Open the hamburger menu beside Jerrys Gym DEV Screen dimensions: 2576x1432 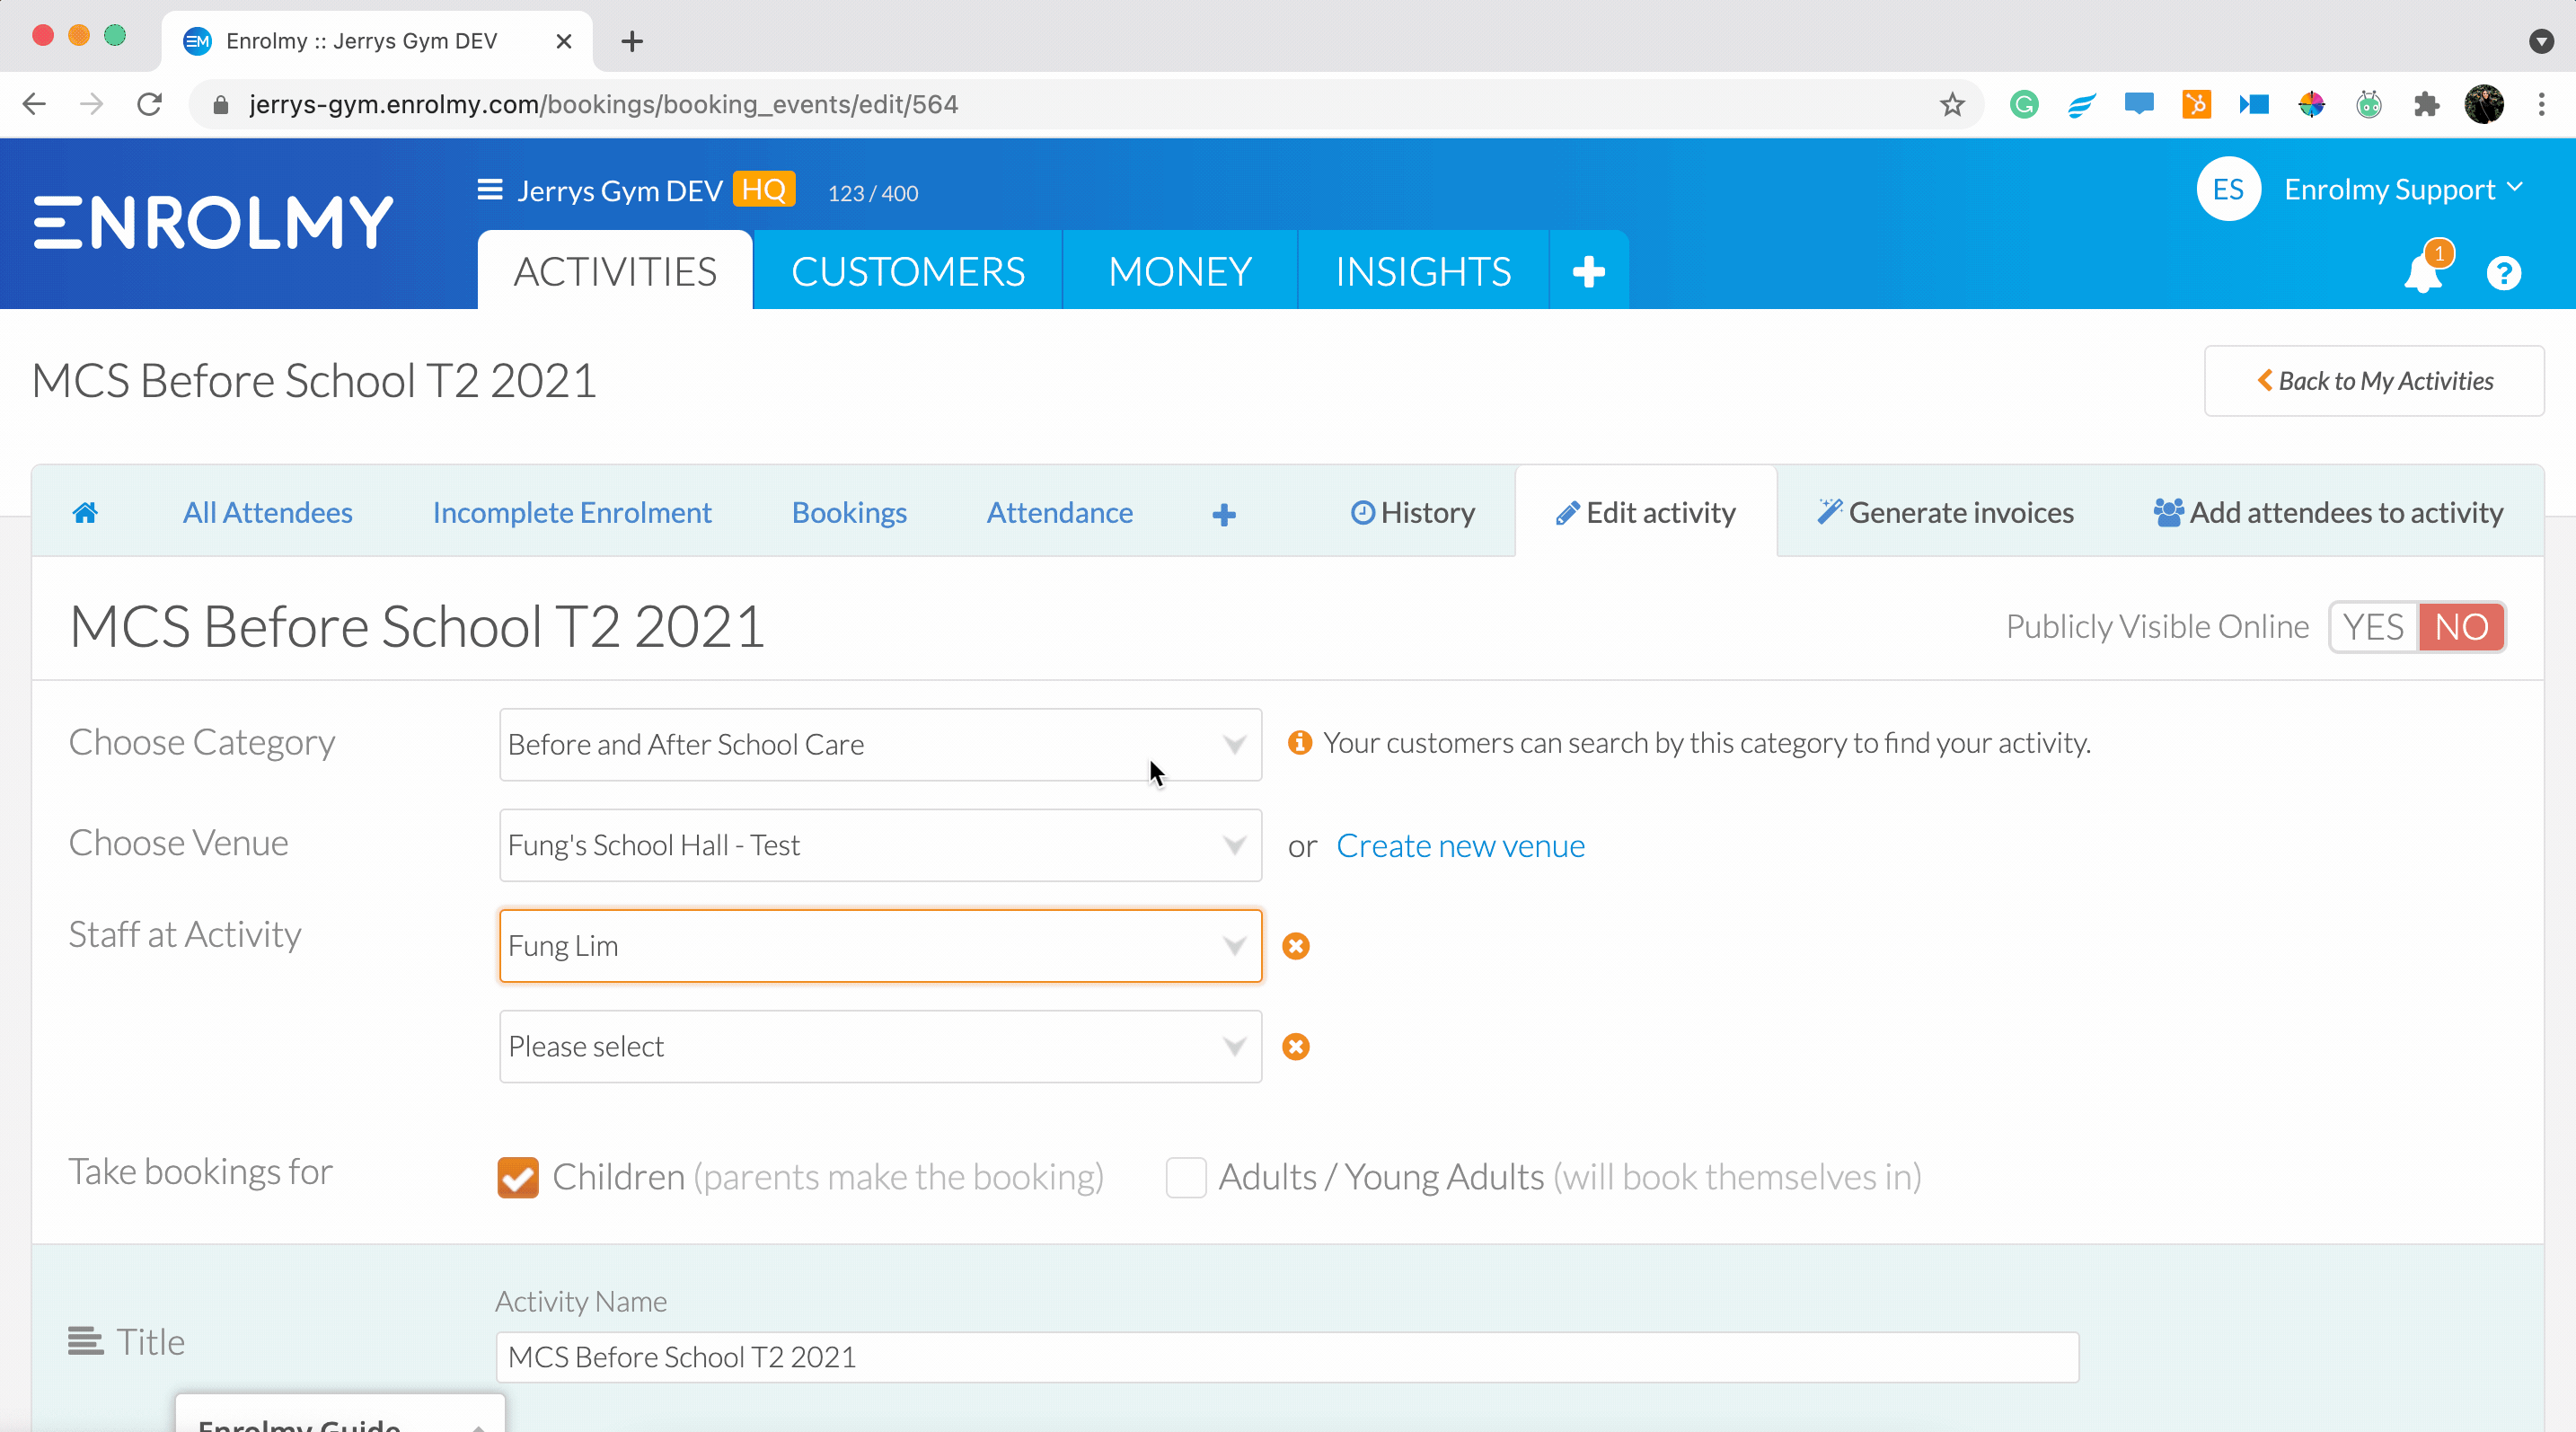[x=490, y=189]
